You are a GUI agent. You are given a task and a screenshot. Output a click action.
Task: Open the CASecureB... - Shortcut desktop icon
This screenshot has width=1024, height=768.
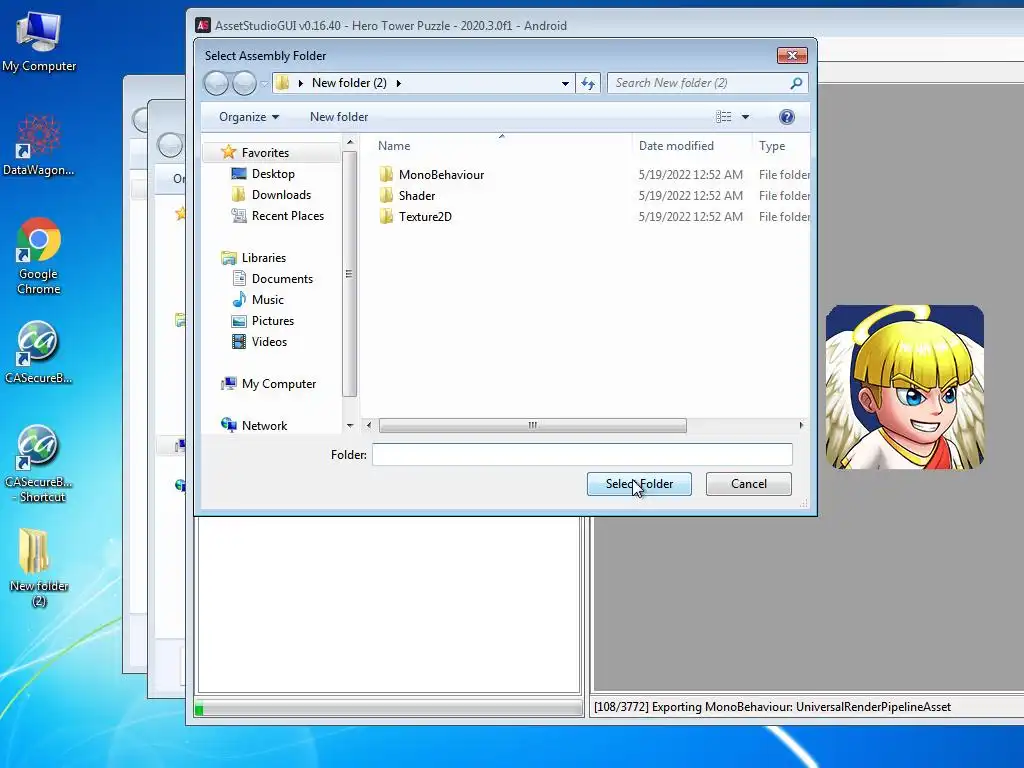pos(39,464)
